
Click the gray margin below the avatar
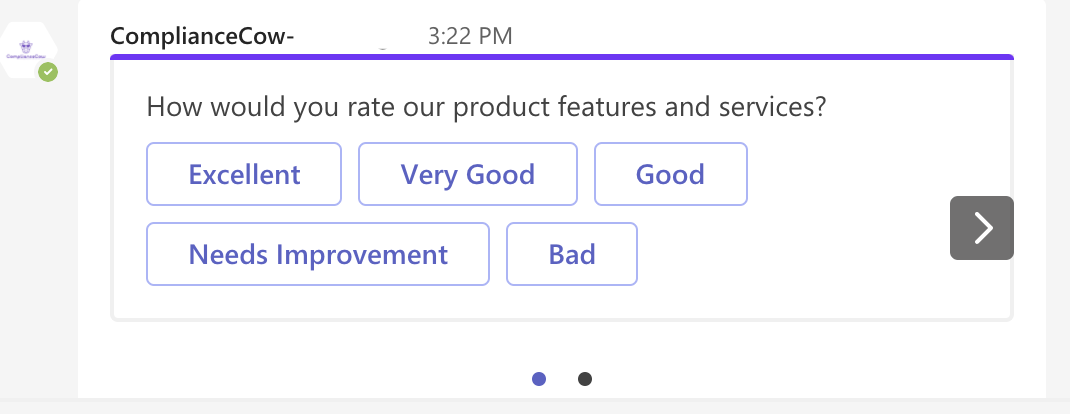[38, 250]
